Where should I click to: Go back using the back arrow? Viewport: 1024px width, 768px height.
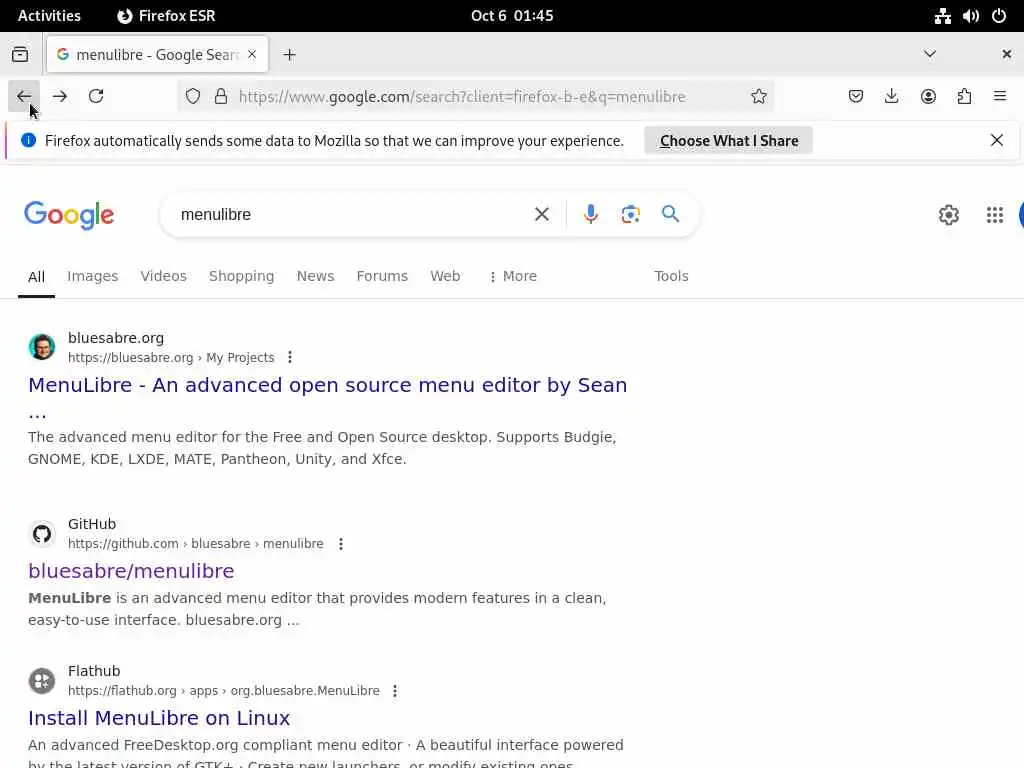(24, 97)
